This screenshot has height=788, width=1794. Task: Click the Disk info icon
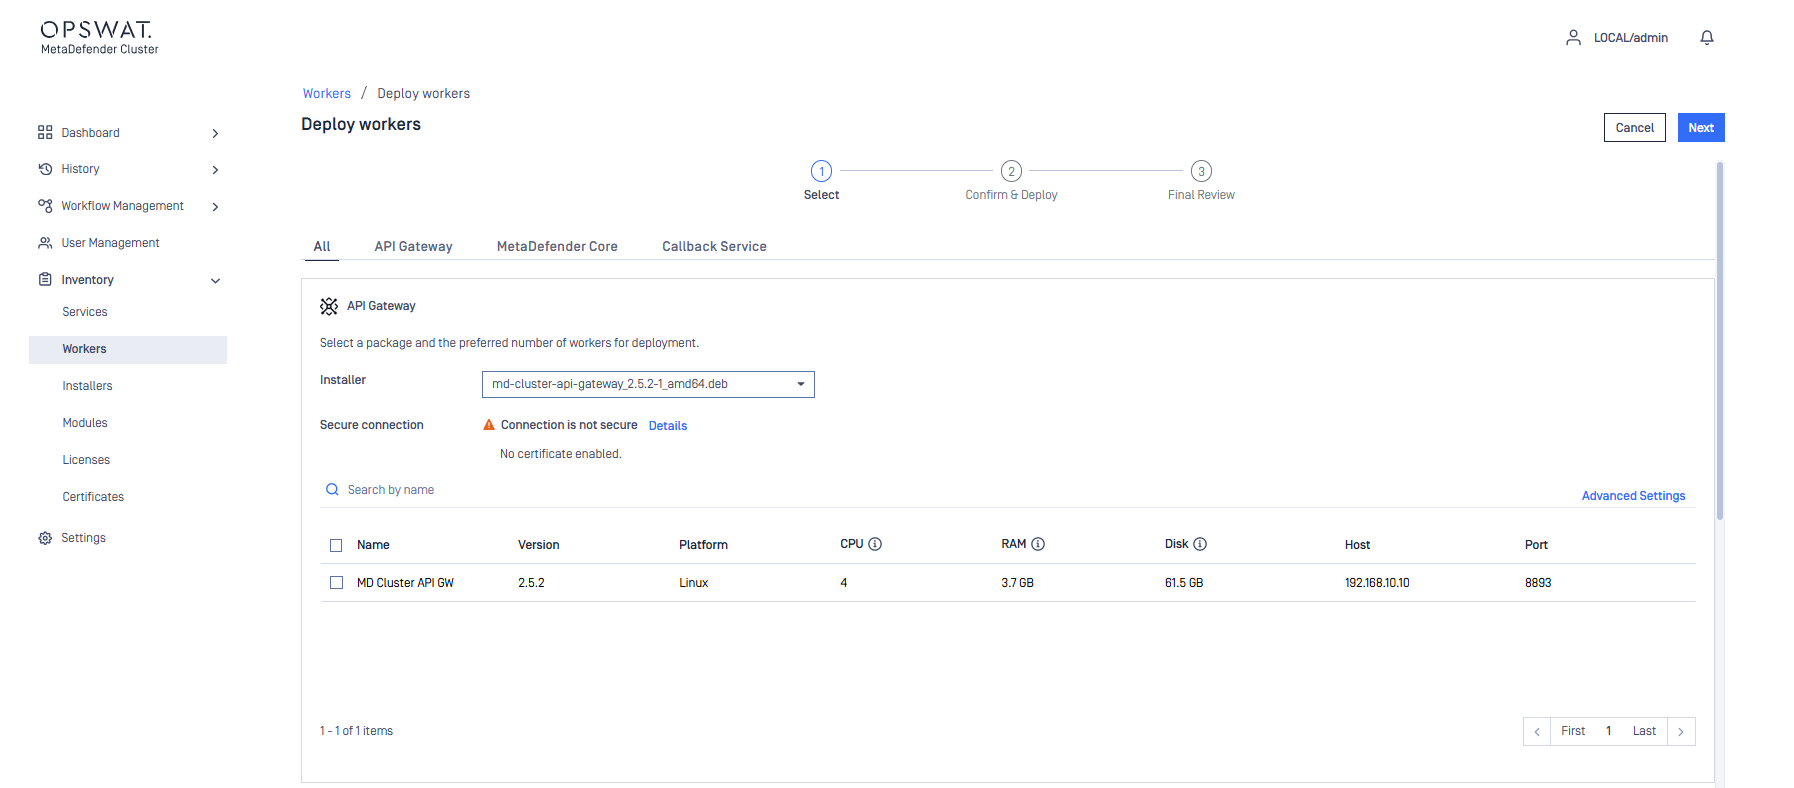[1200, 544]
